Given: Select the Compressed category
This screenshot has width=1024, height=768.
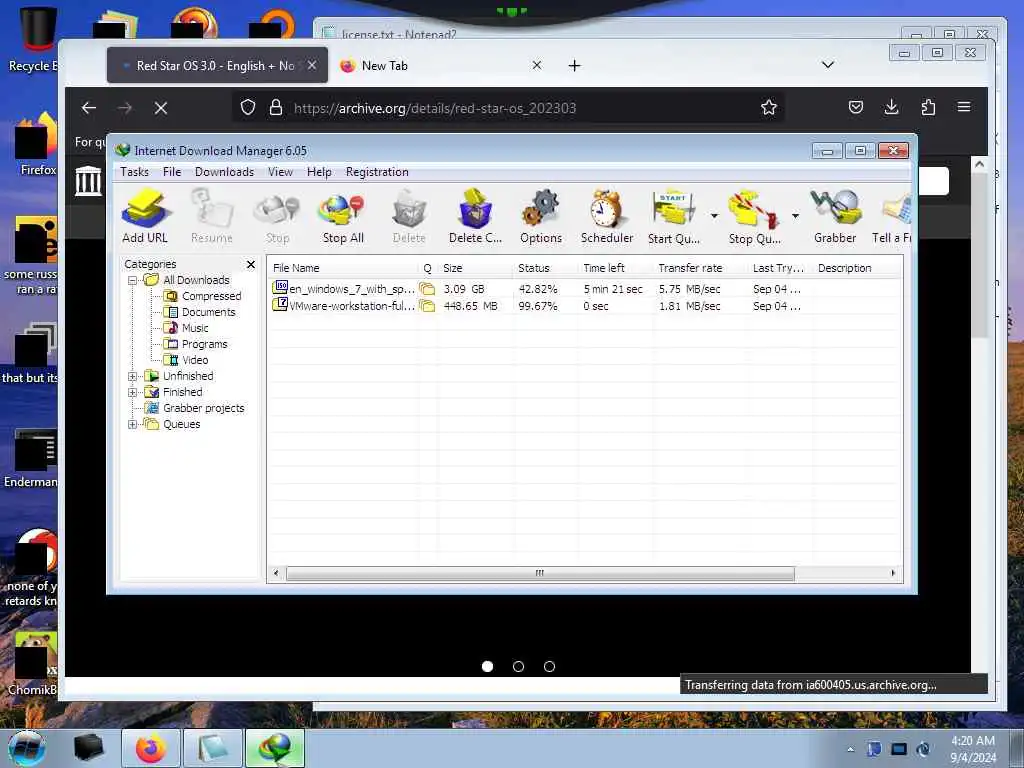Looking at the screenshot, I should (x=203, y=296).
